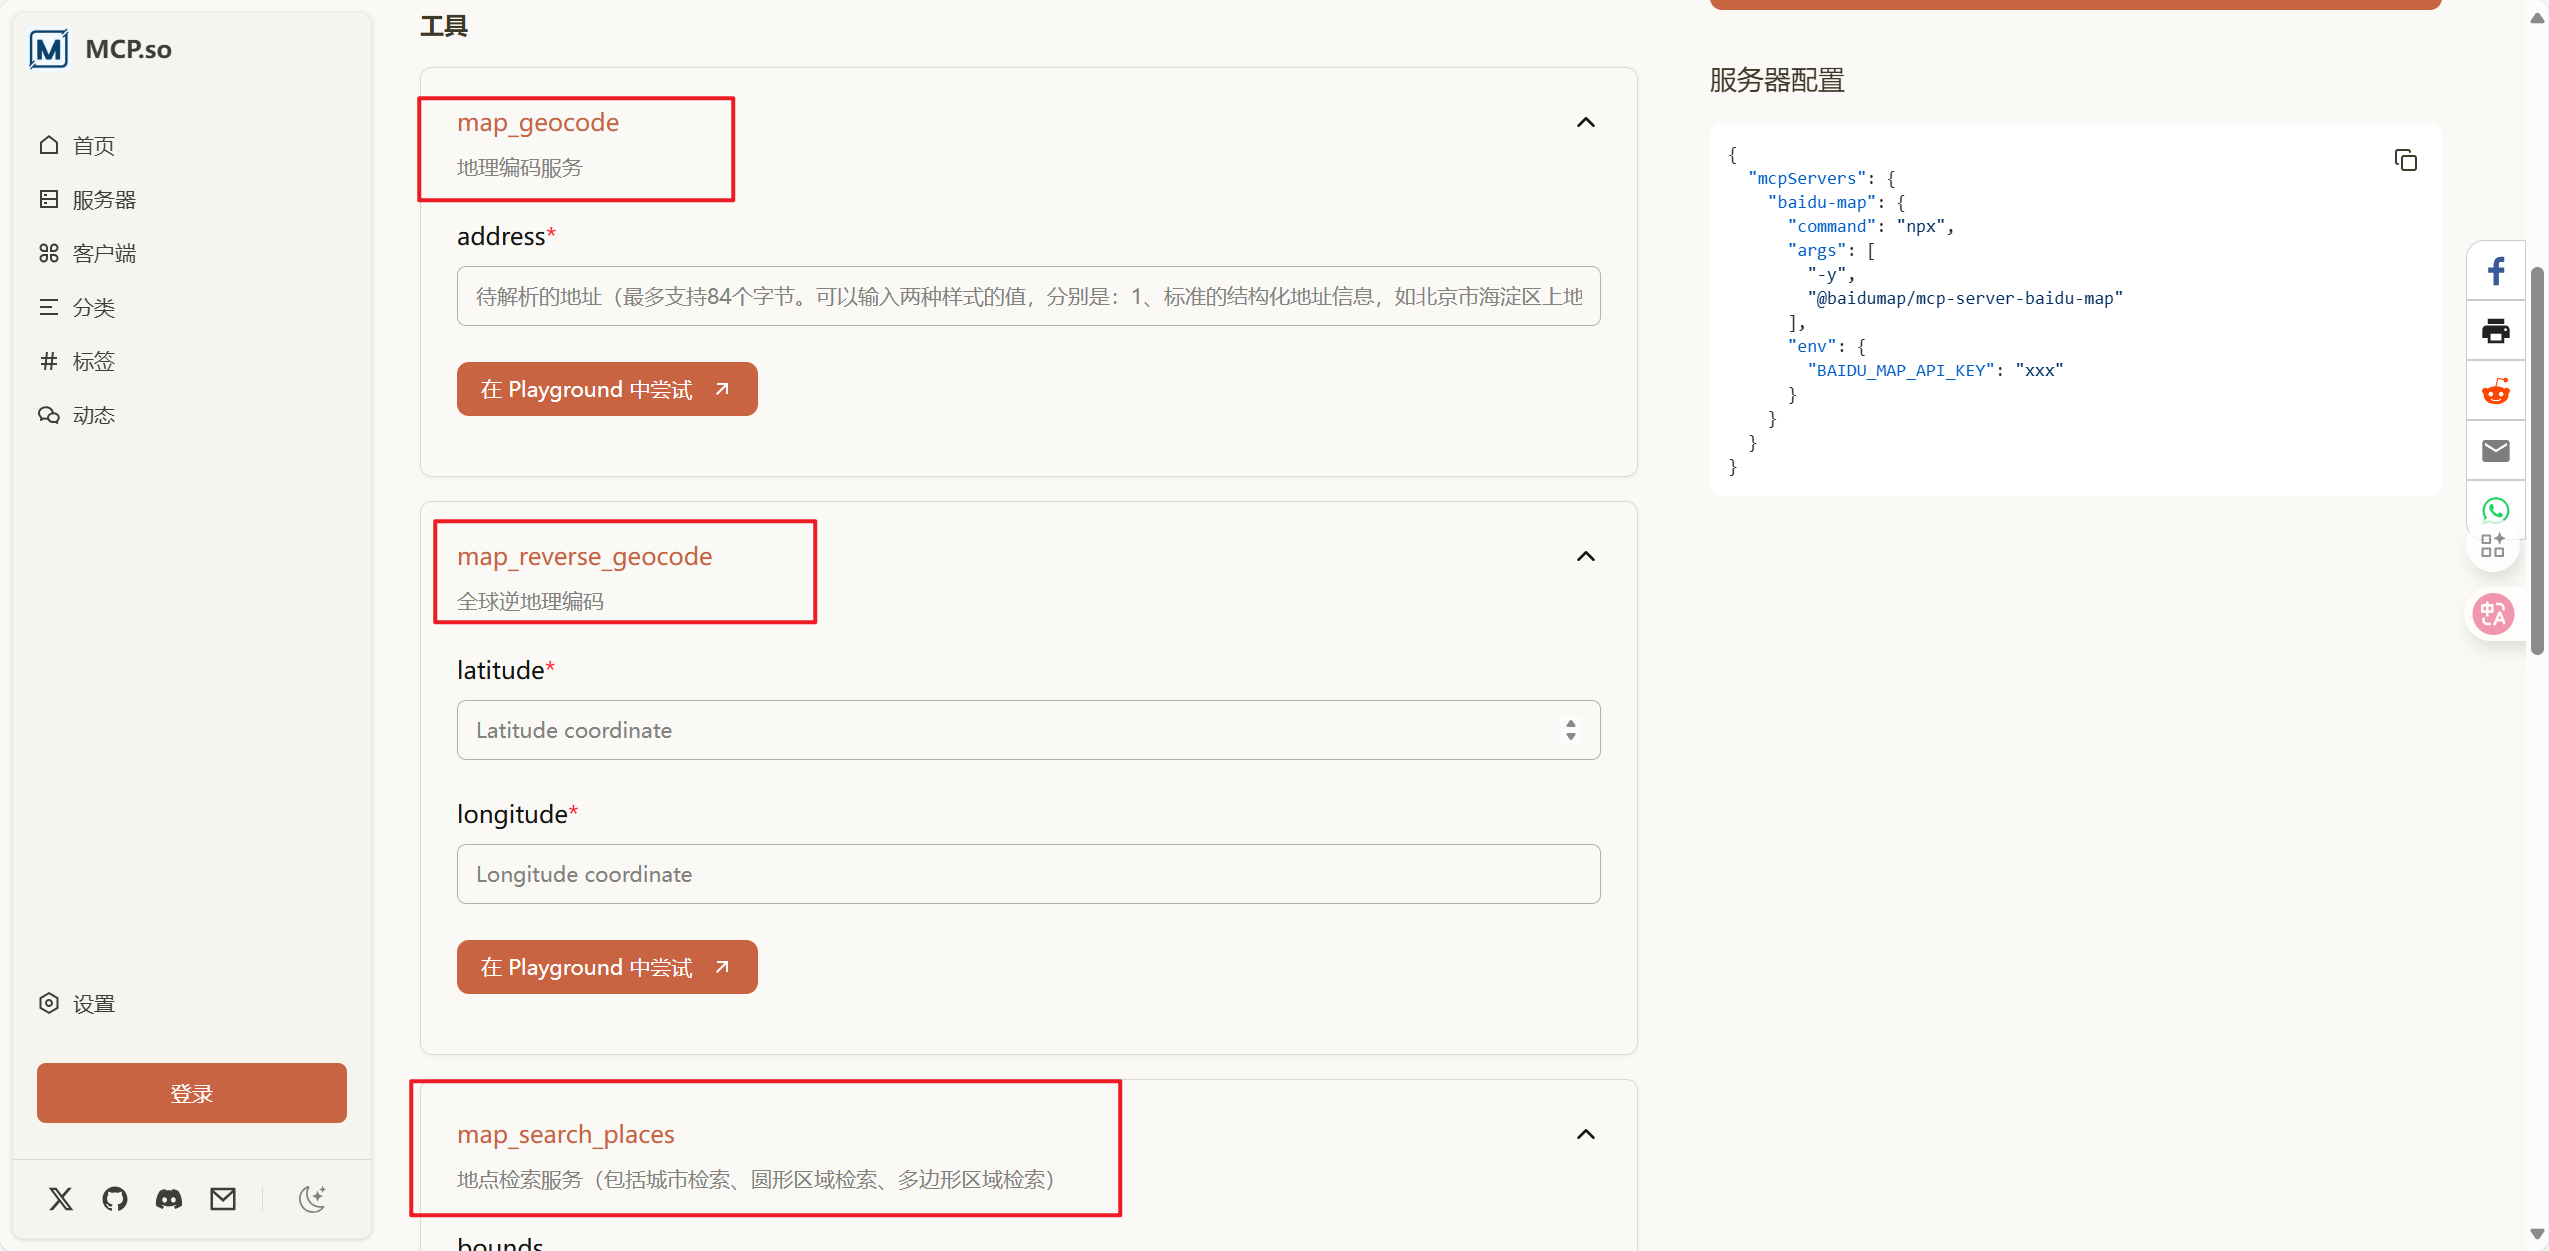Share page on Facebook

(x=2495, y=271)
